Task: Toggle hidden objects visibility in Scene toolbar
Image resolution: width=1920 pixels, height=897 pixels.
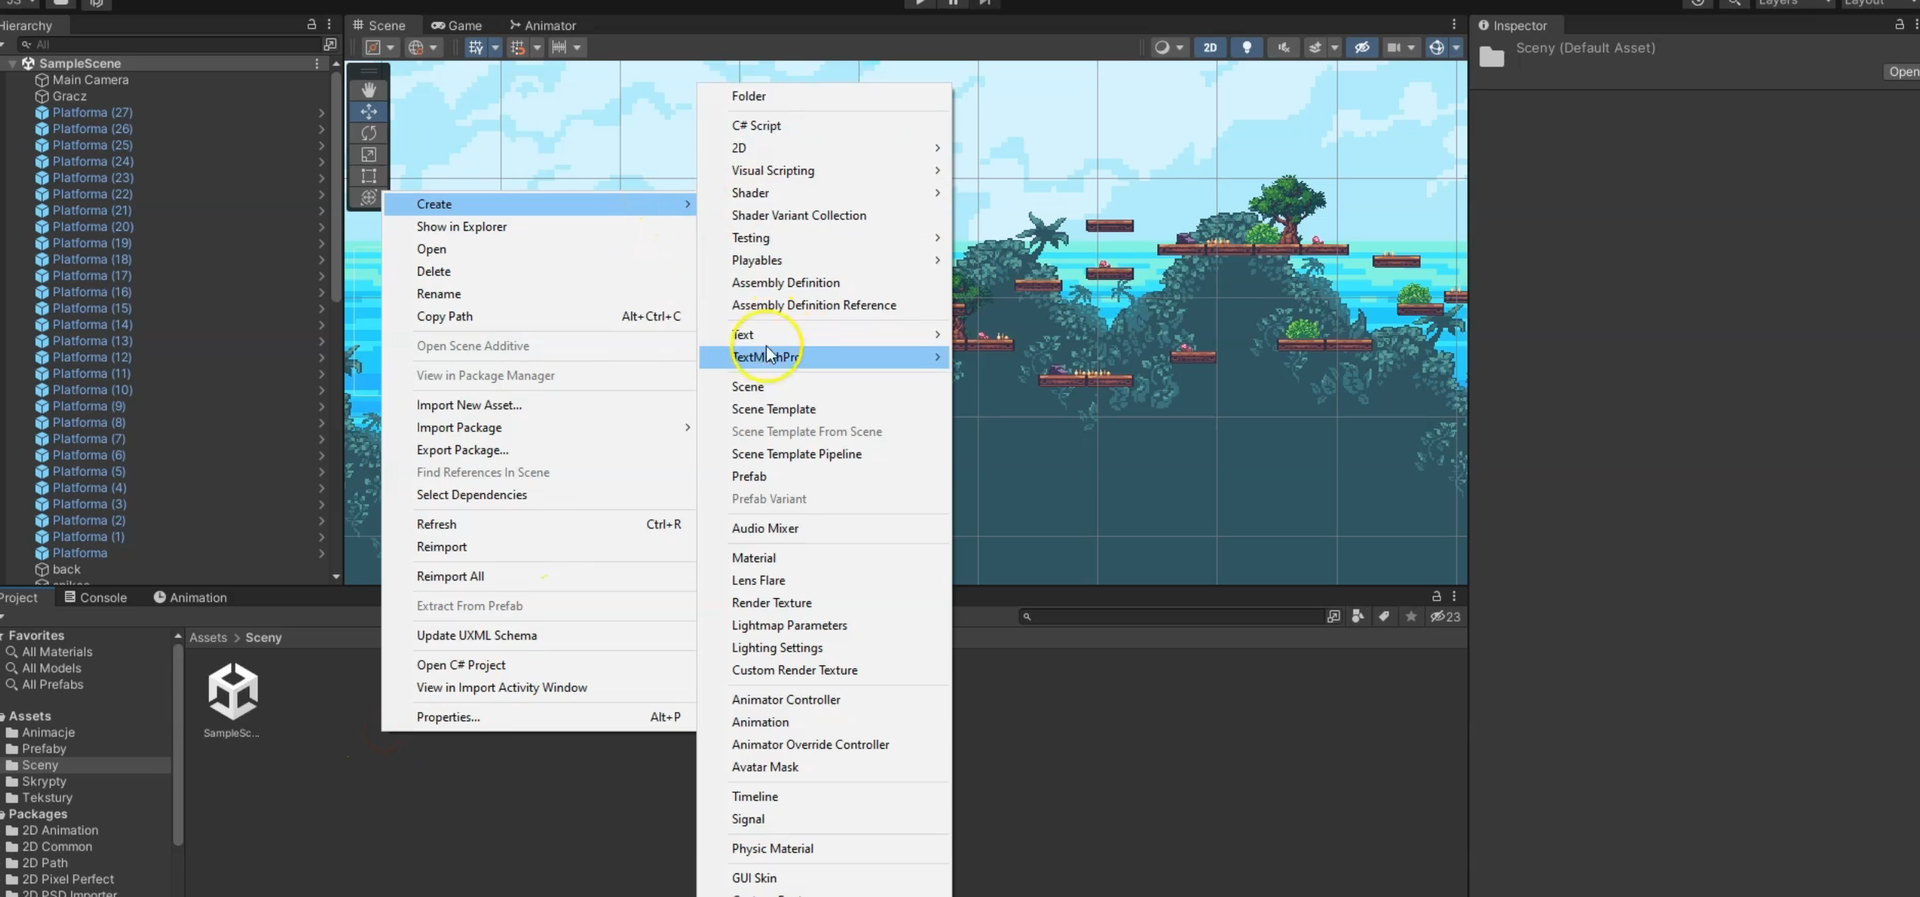Action: tap(1362, 47)
